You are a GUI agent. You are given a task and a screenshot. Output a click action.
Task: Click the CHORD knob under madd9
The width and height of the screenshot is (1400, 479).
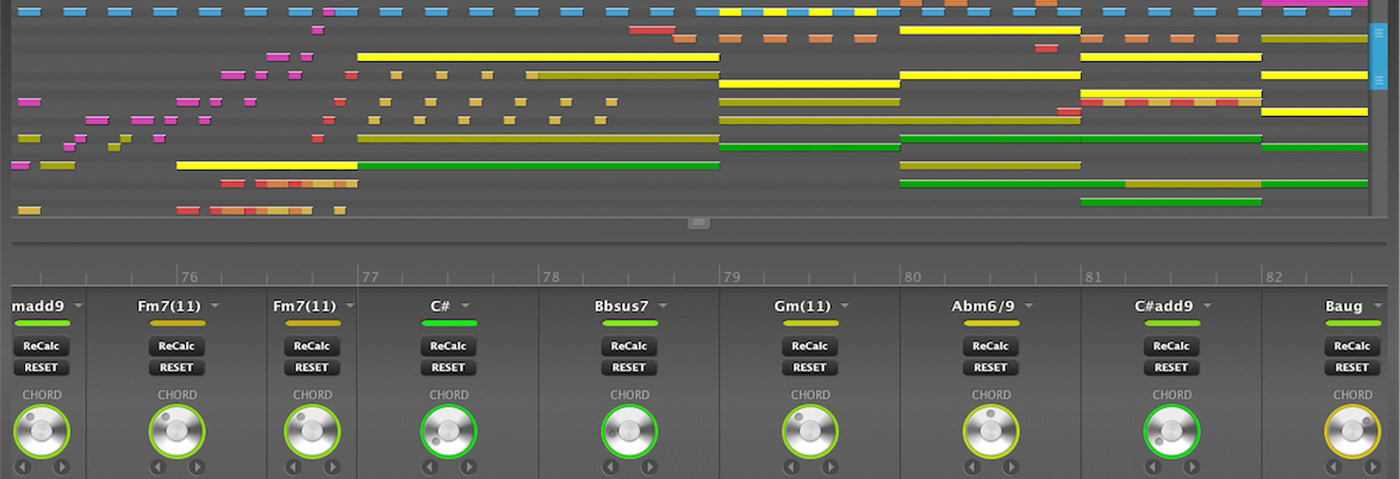(x=42, y=432)
